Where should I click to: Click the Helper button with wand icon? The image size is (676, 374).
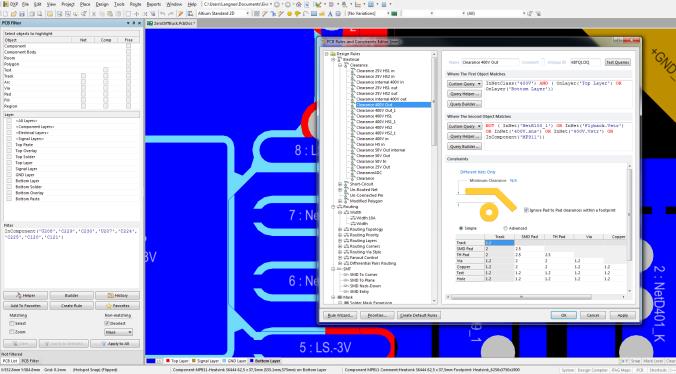click(25, 296)
